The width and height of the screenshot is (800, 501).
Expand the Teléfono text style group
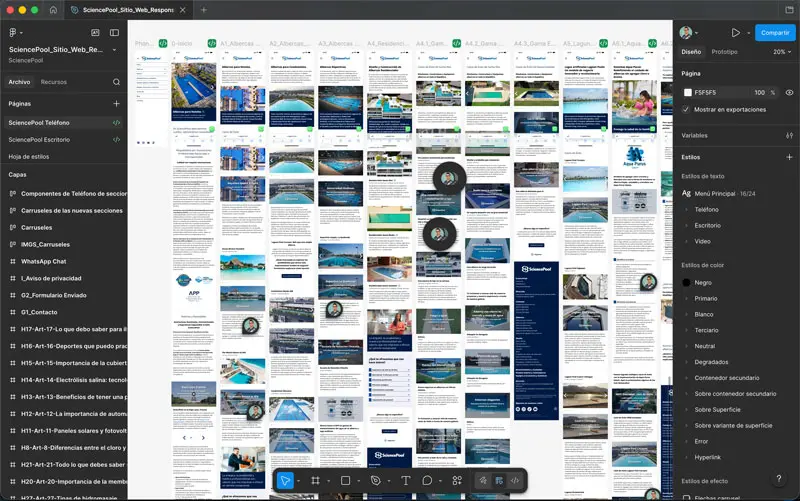click(687, 209)
